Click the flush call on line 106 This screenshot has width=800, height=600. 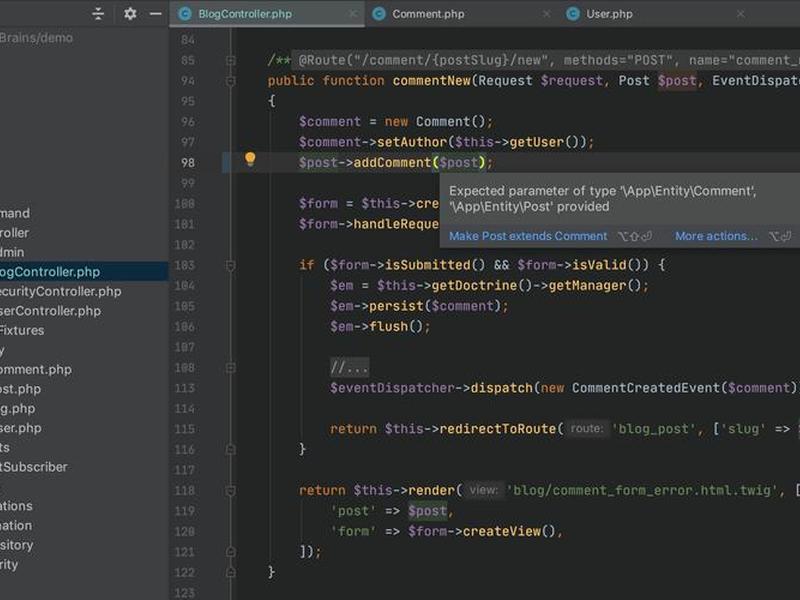point(388,326)
